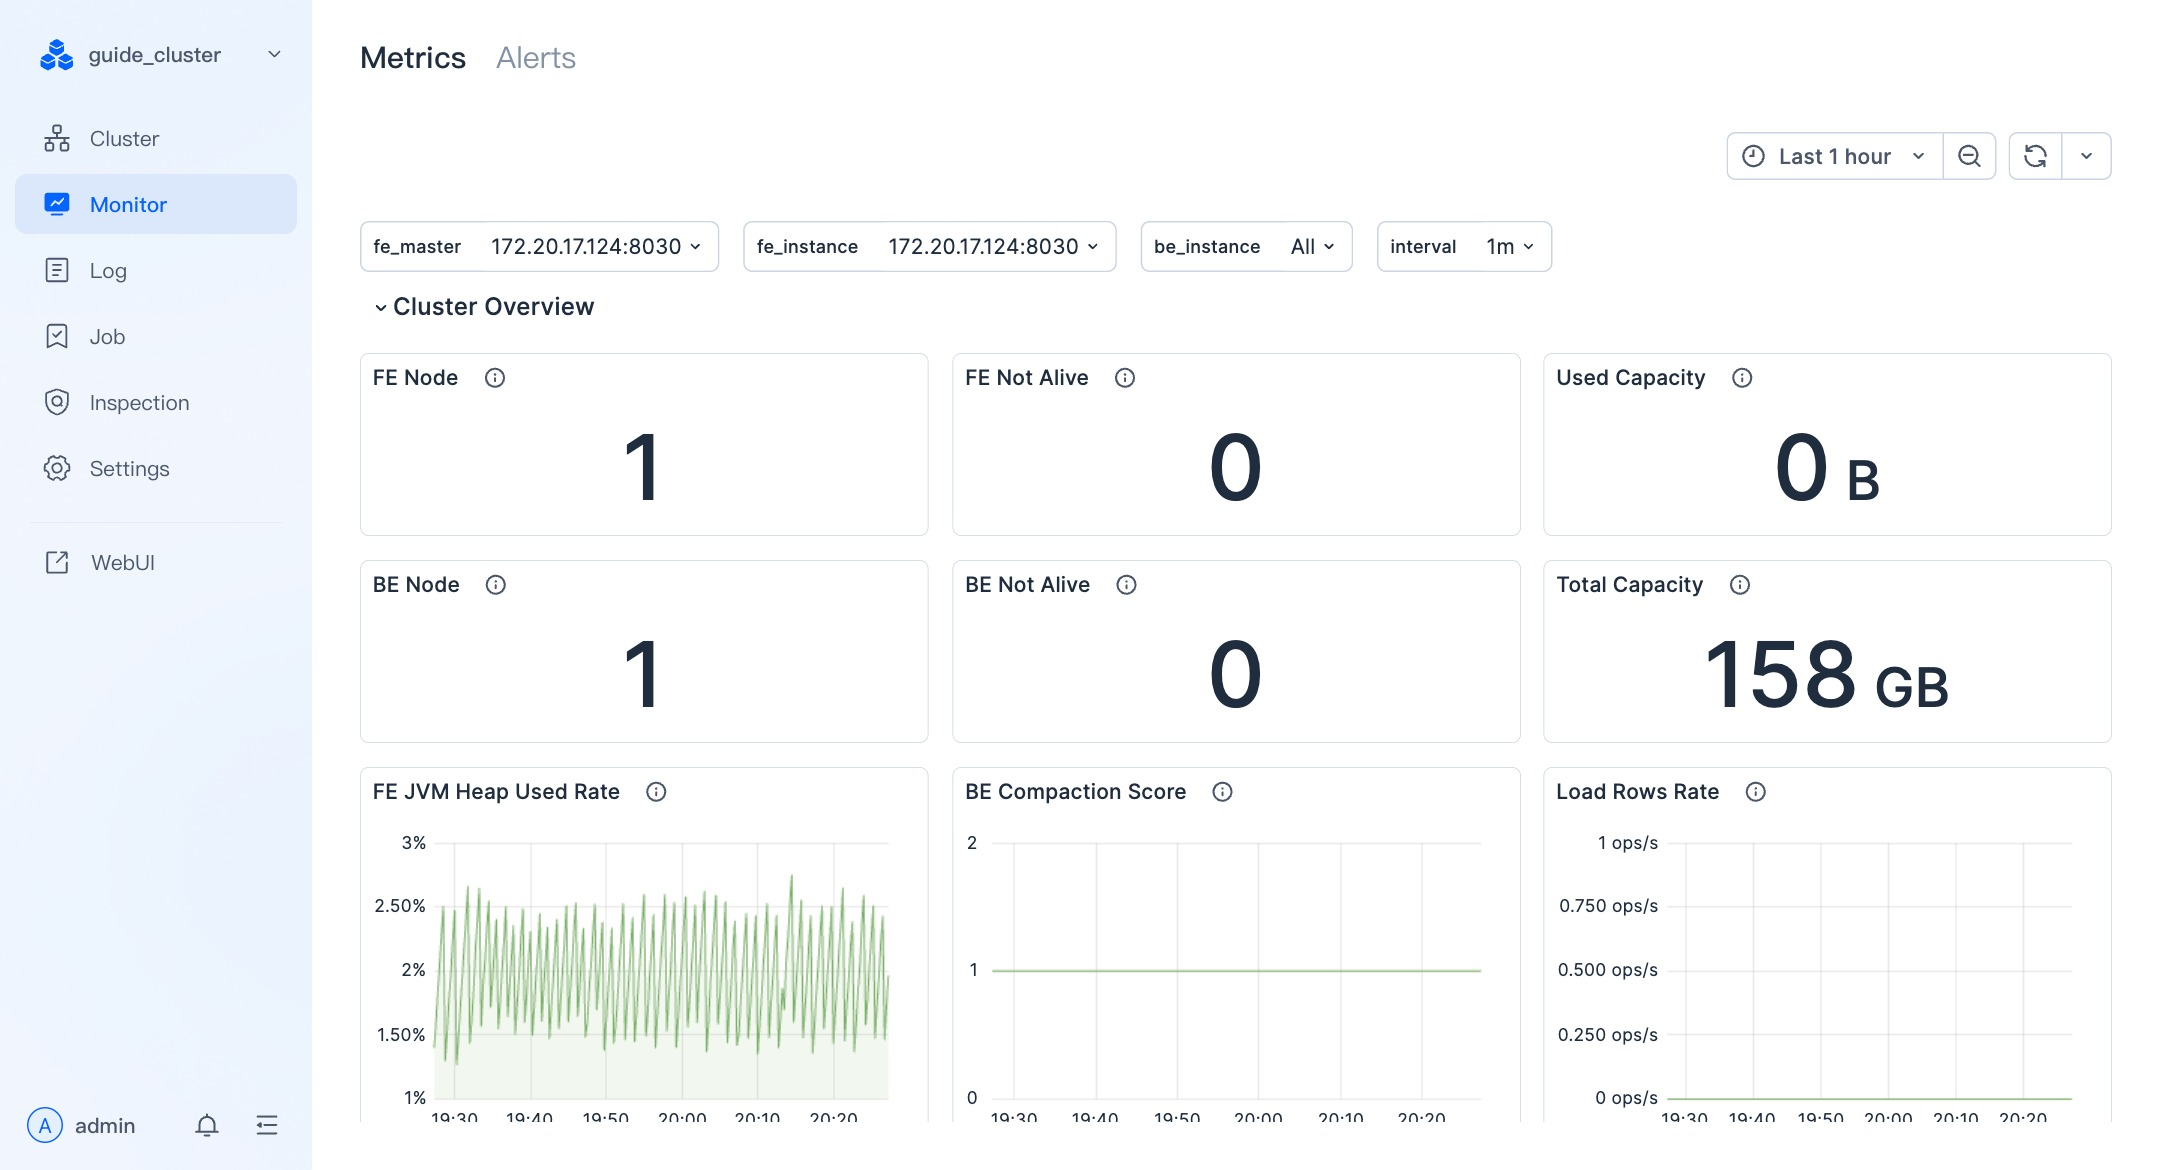Click the Cluster topology icon
The height and width of the screenshot is (1170, 2160).
click(x=57, y=138)
